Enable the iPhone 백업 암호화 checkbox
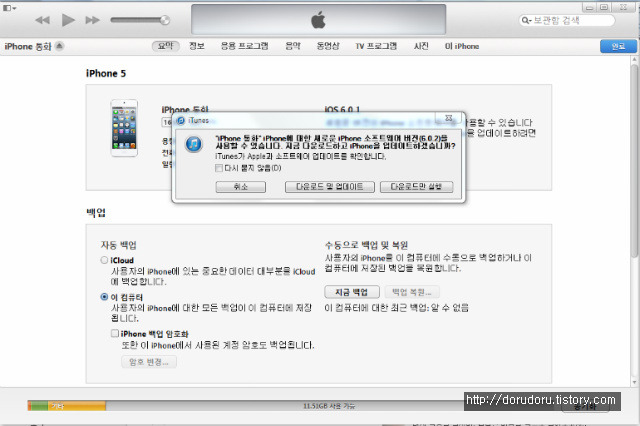Screen dimensions: 640x426 click(115, 333)
